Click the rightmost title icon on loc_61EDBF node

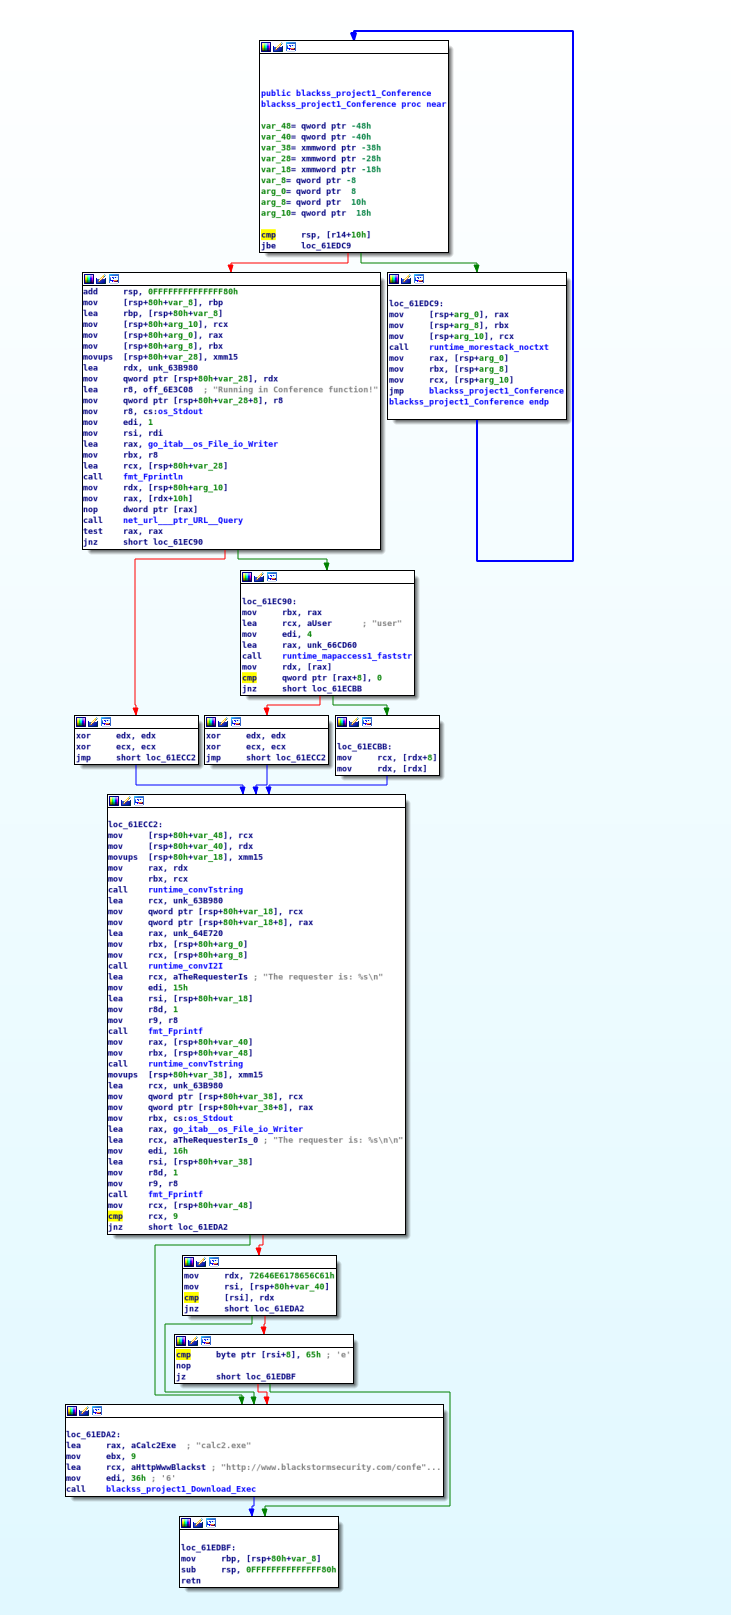pos(212,1523)
